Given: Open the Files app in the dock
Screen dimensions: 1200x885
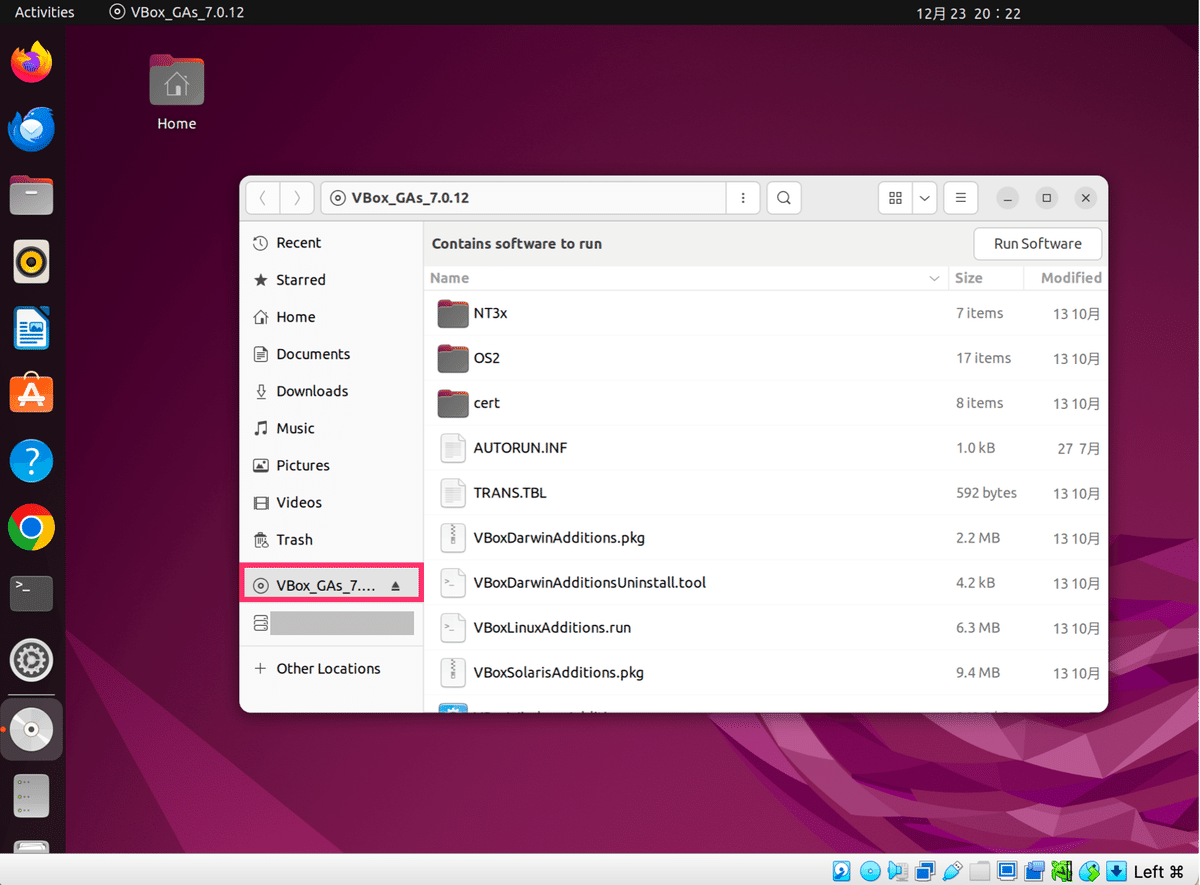Looking at the screenshot, I should click(x=31, y=196).
